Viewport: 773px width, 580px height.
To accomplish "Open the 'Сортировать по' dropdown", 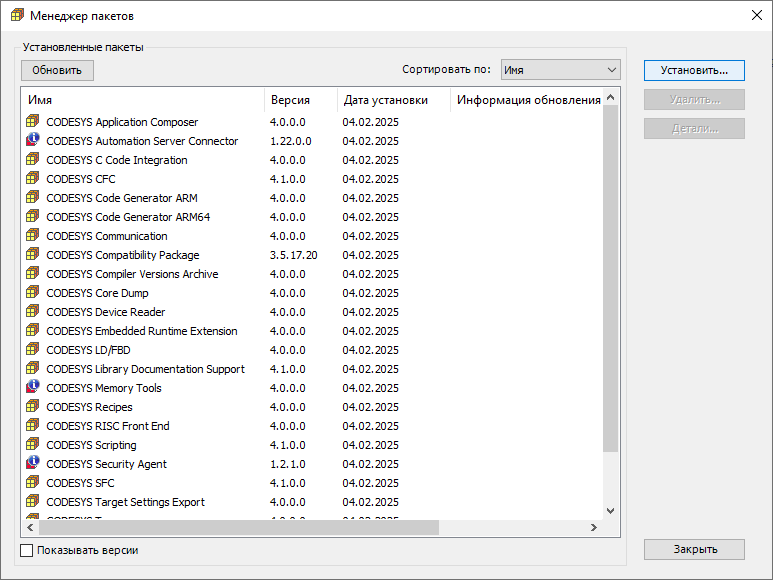I will (x=560, y=70).
